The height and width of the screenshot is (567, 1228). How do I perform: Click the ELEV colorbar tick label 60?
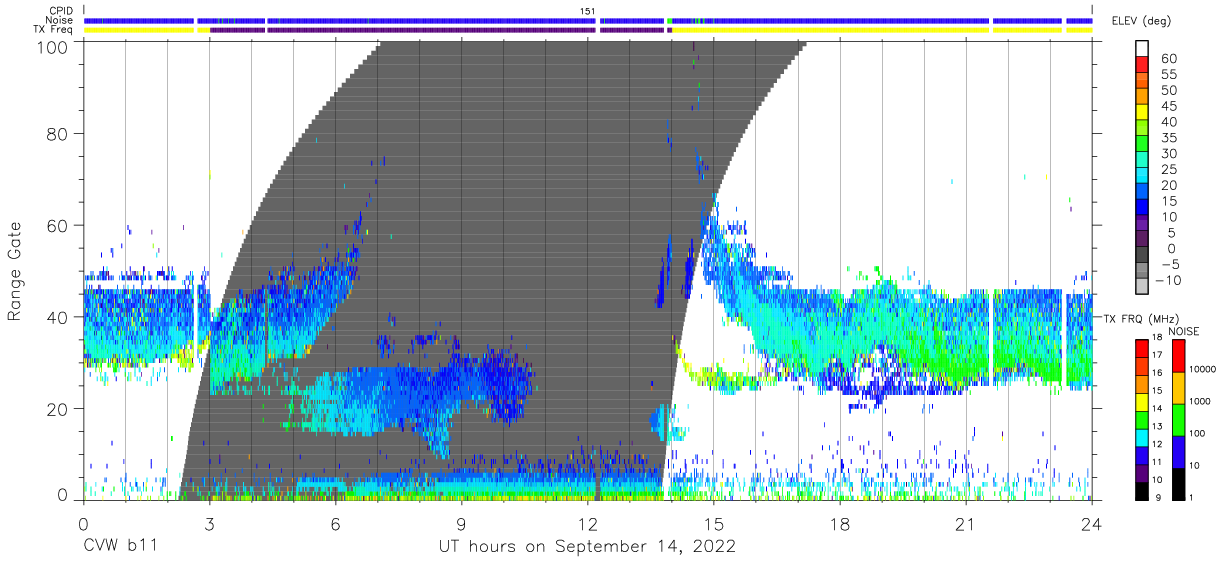click(x=1169, y=58)
